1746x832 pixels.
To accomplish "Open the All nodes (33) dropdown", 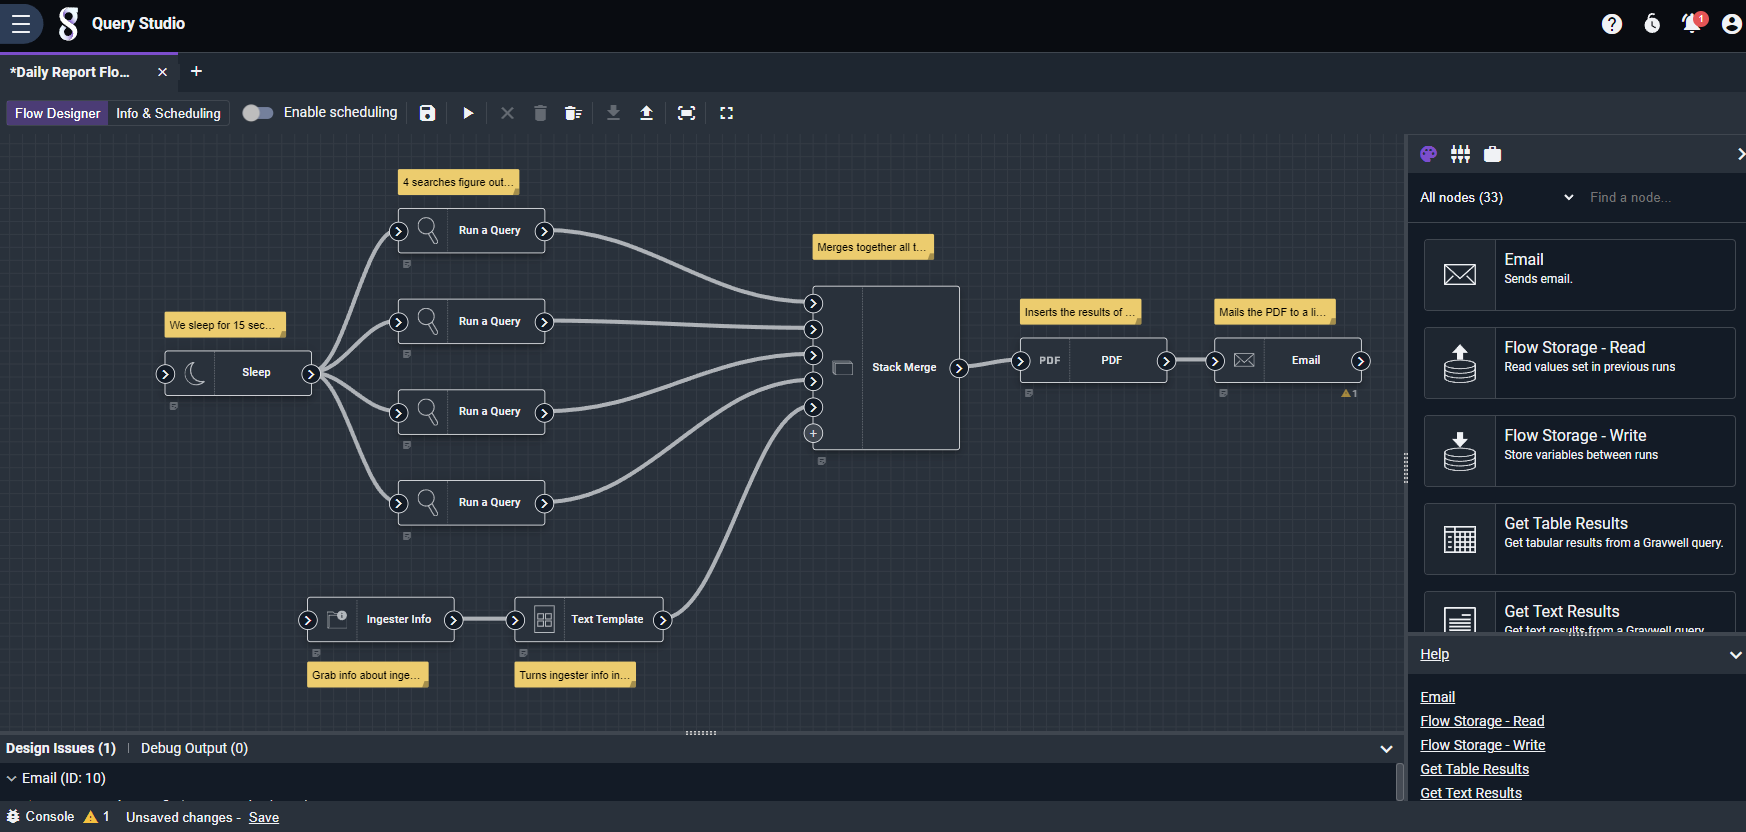I will pyautogui.click(x=1496, y=198).
